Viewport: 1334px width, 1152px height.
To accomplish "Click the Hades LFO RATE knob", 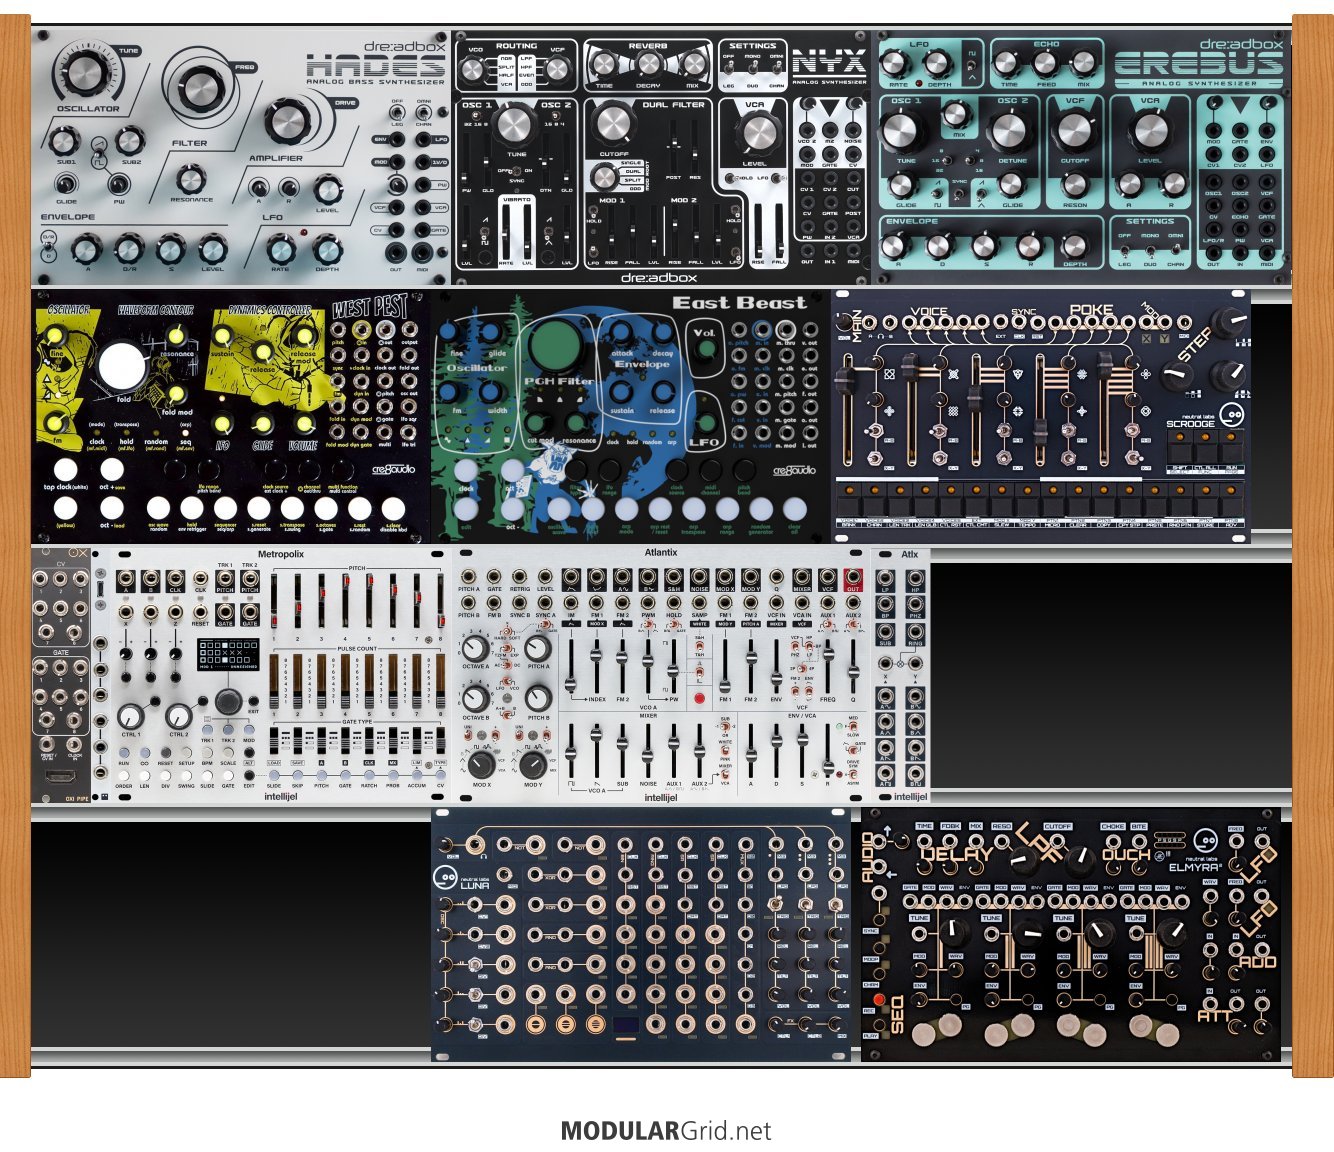I will coord(282,247).
